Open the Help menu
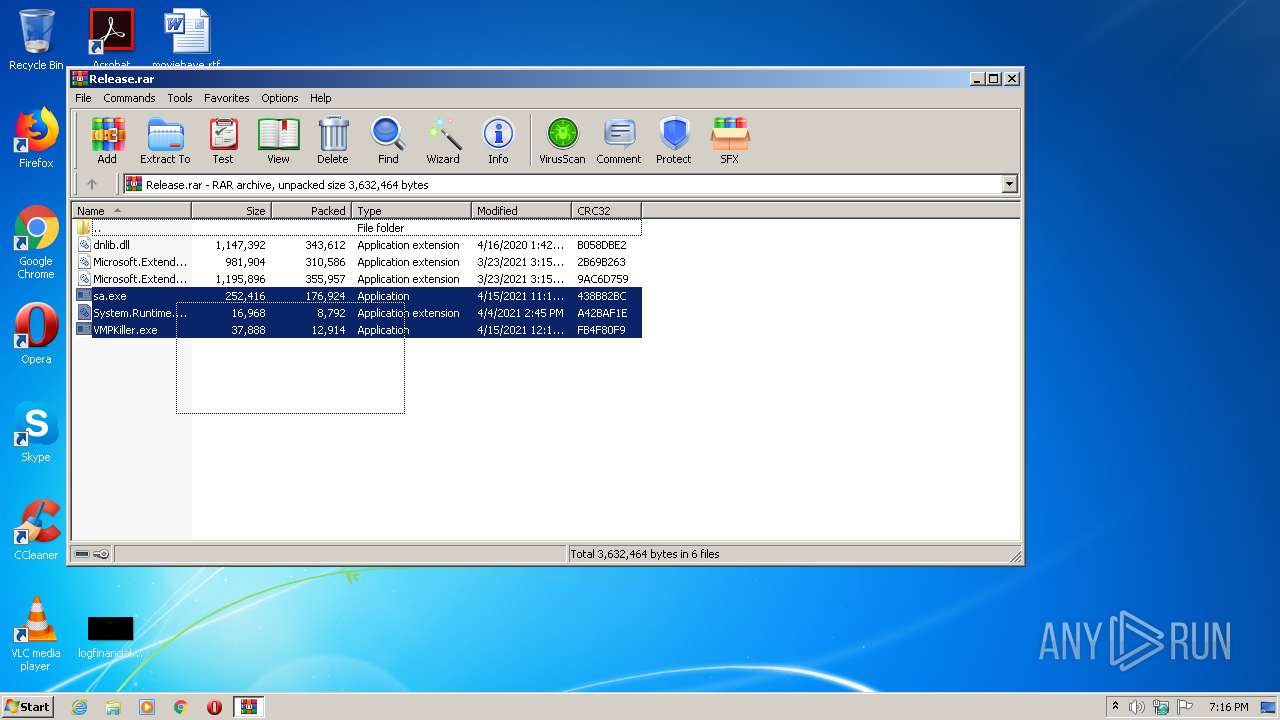This screenshot has height=720, width=1280. 320,98
